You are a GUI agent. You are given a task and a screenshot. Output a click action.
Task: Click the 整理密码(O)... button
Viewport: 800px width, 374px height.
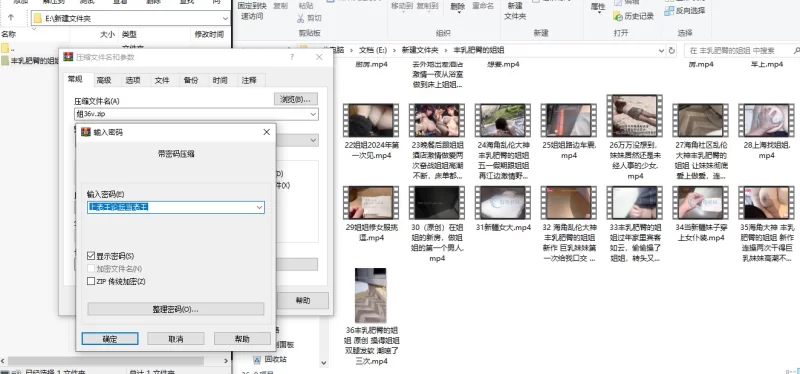pyautogui.click(x=176, y=309)
